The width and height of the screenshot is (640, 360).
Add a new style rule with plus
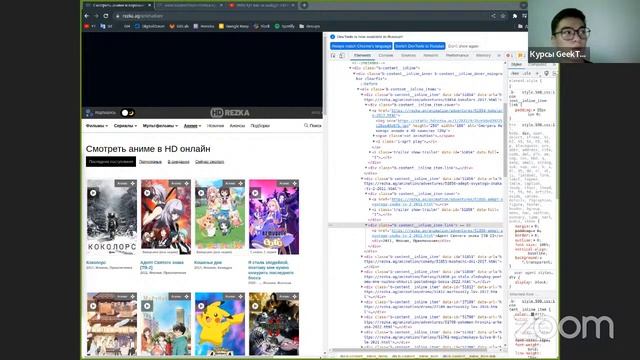click(537, 73)
